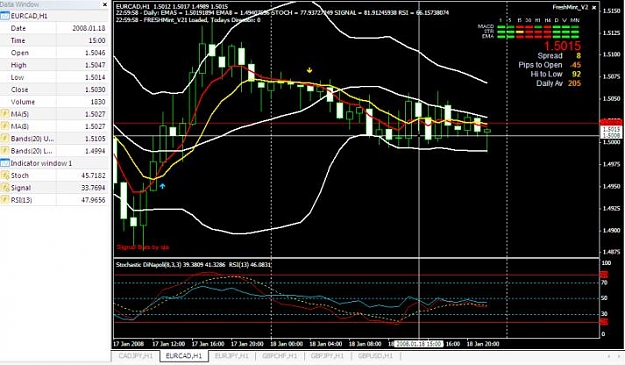This screenshot has height=365, width=625.
Task: Click the 17 Jan 12:00 time axis label
Action: pyautogui.click(x=169, y=344)
